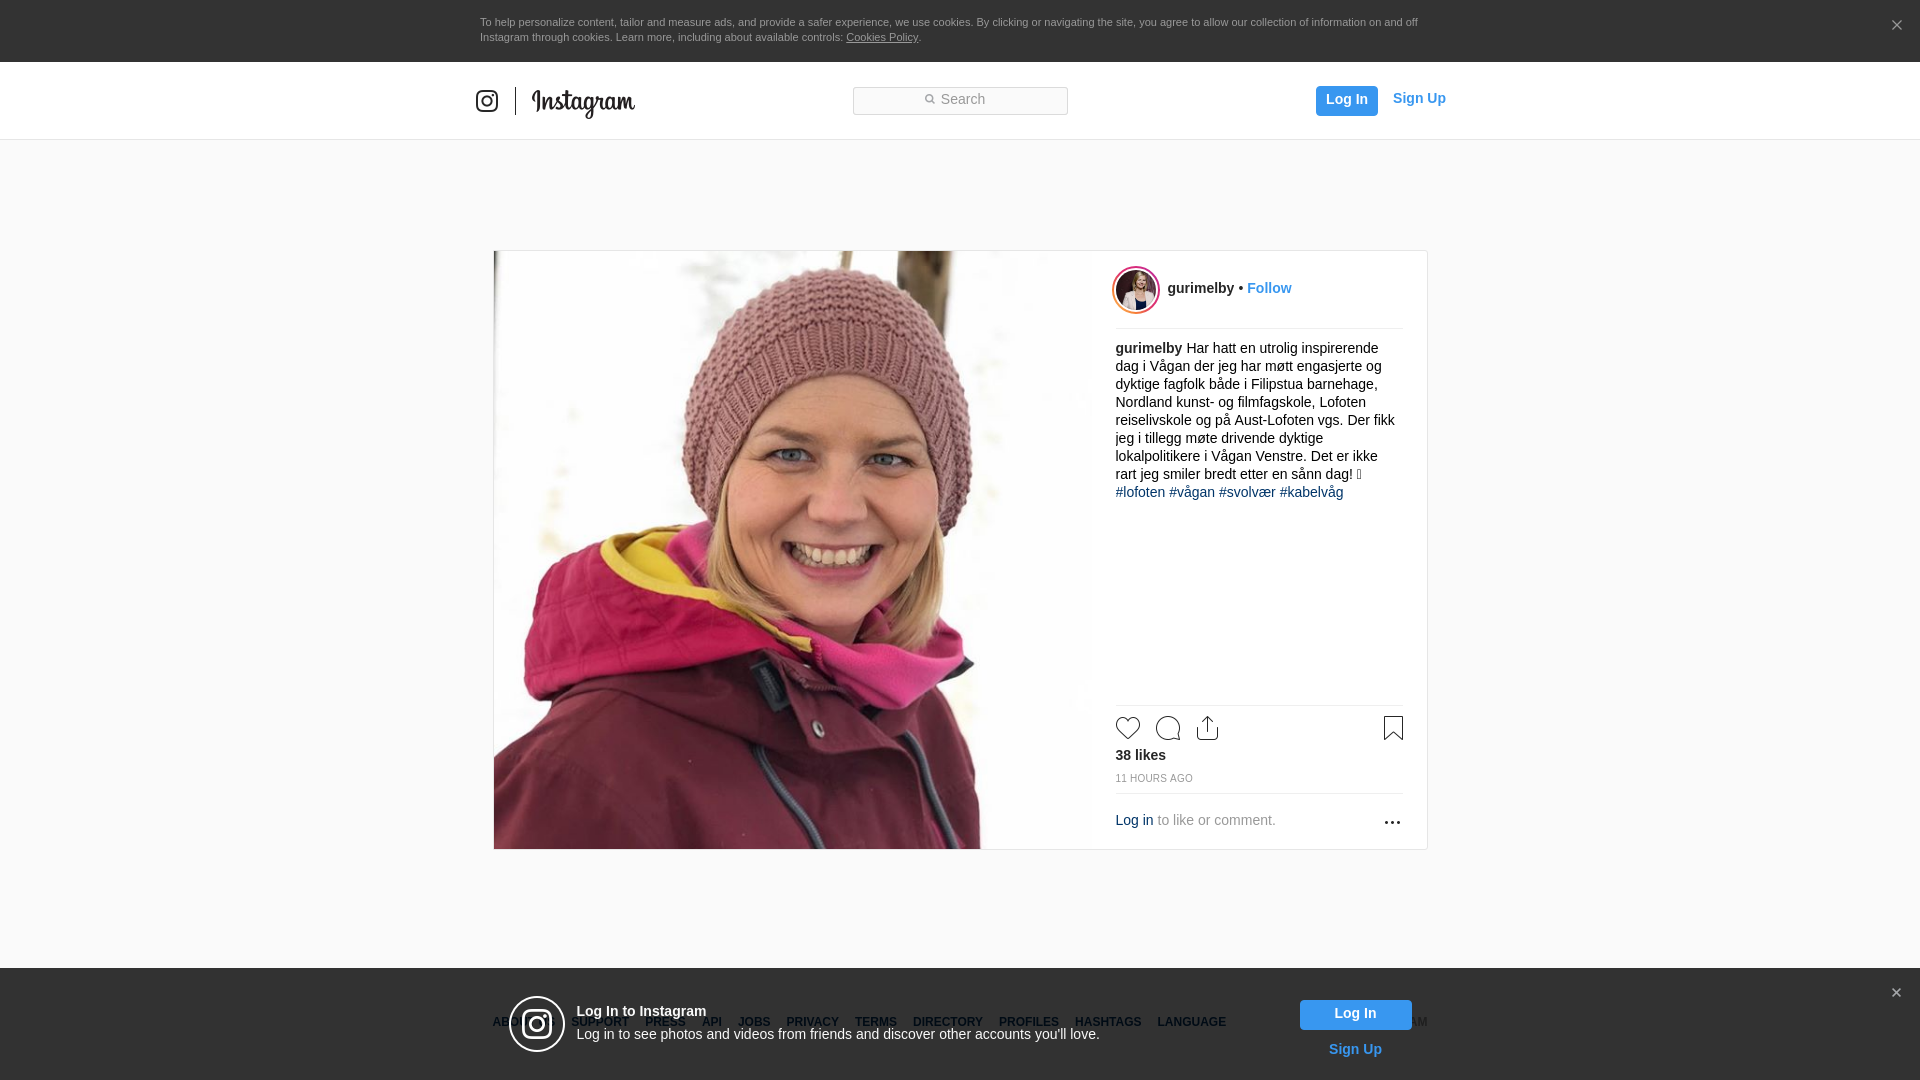
Task: Share the post using share icon
Action: [x=1207, y=728]
